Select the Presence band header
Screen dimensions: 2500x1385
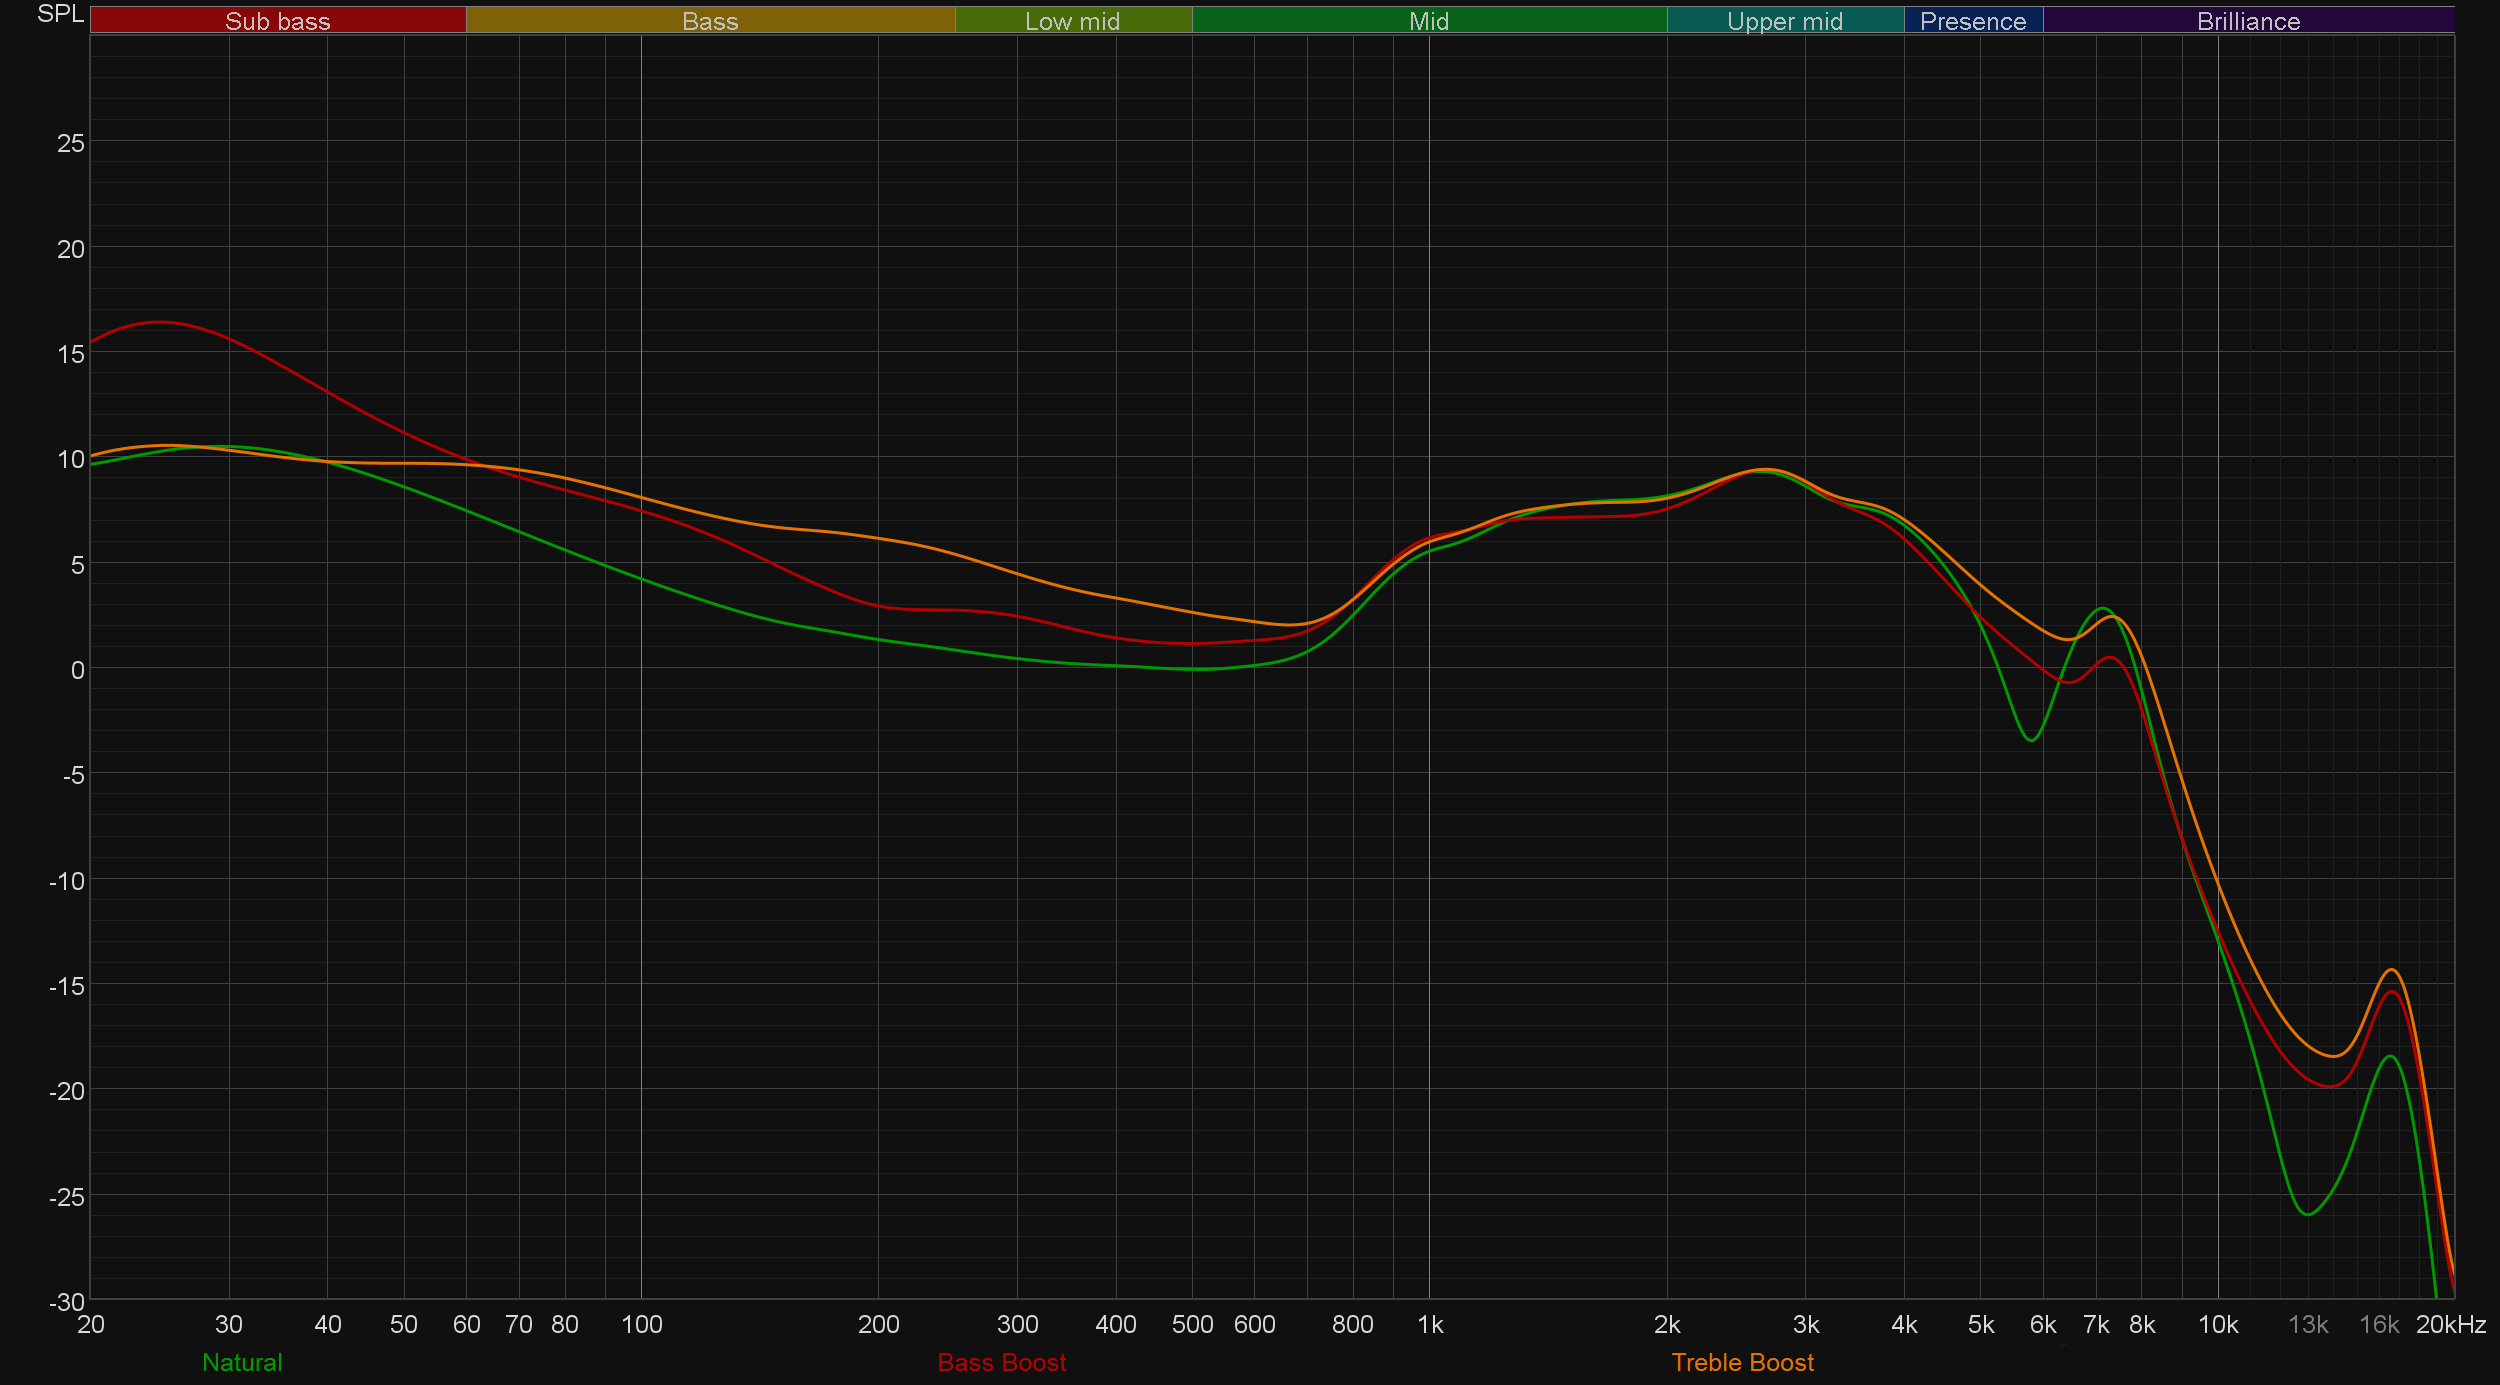tap(1973, 21)
